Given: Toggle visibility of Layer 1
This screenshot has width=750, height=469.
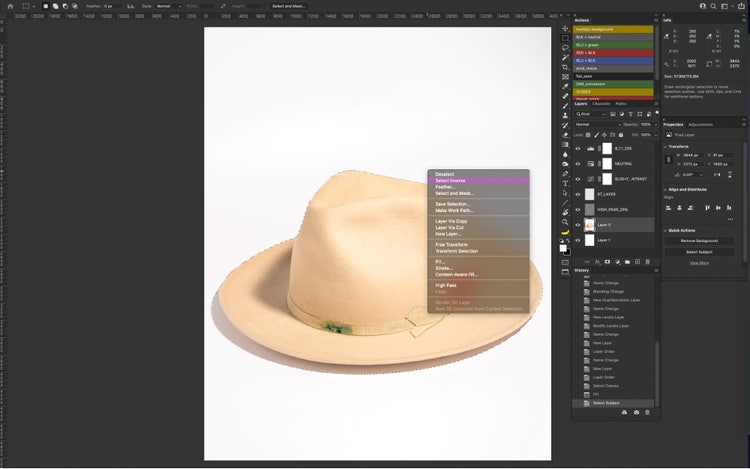Looking at the screenshot, I should tap(578, 240).
